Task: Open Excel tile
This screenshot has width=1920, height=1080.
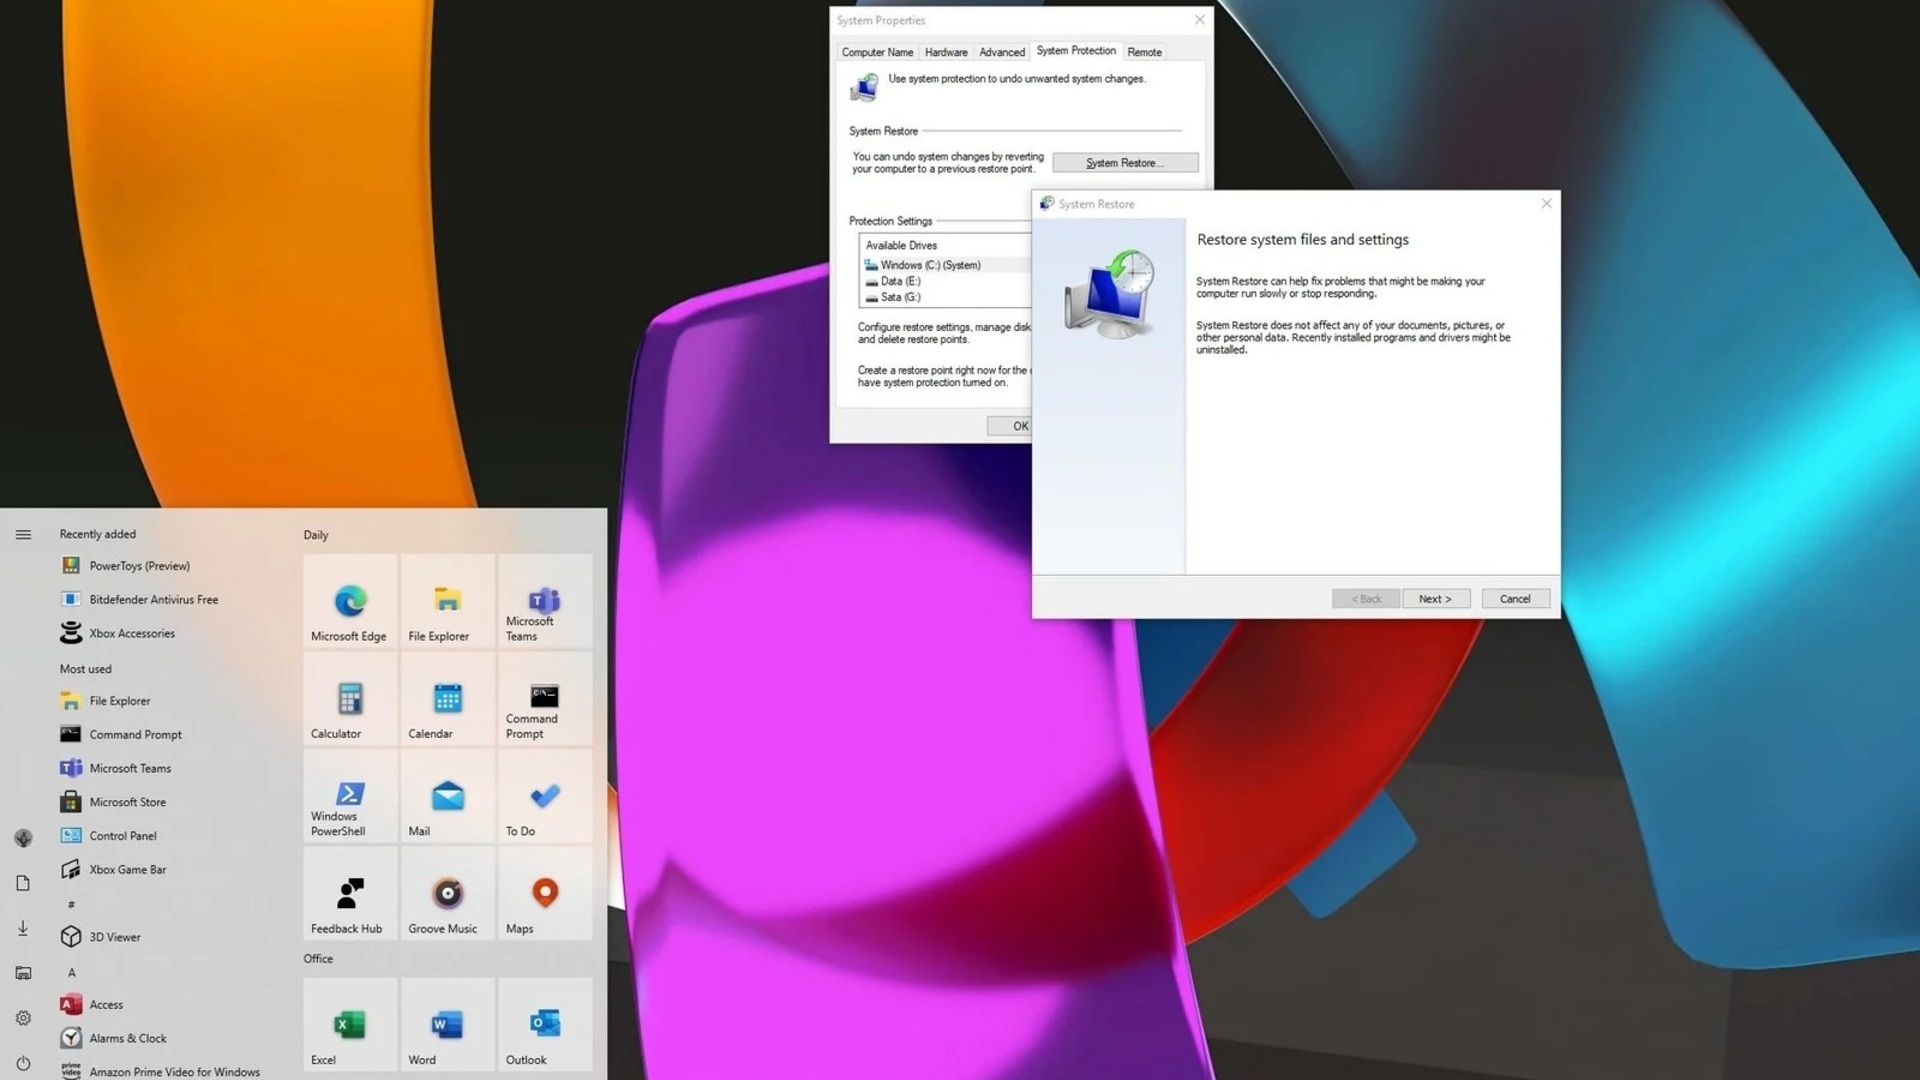Action: [x=350, y=1025]
